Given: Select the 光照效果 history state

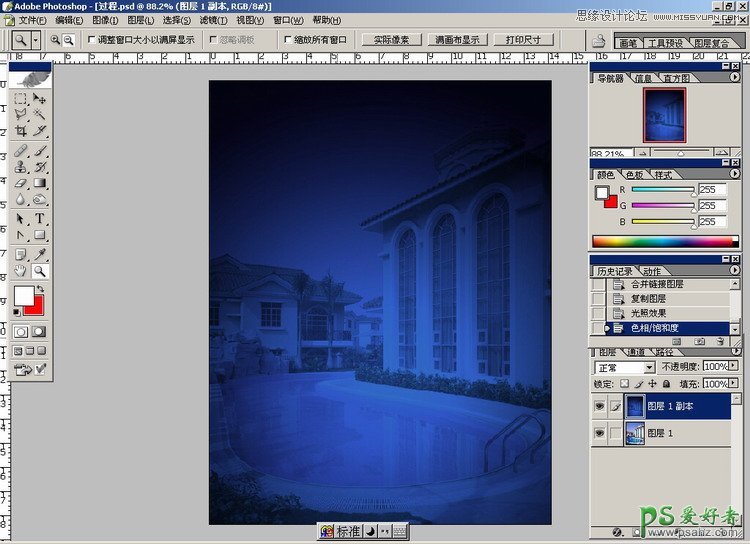Looking at the screenshot, I should click(x=649, y=313).
